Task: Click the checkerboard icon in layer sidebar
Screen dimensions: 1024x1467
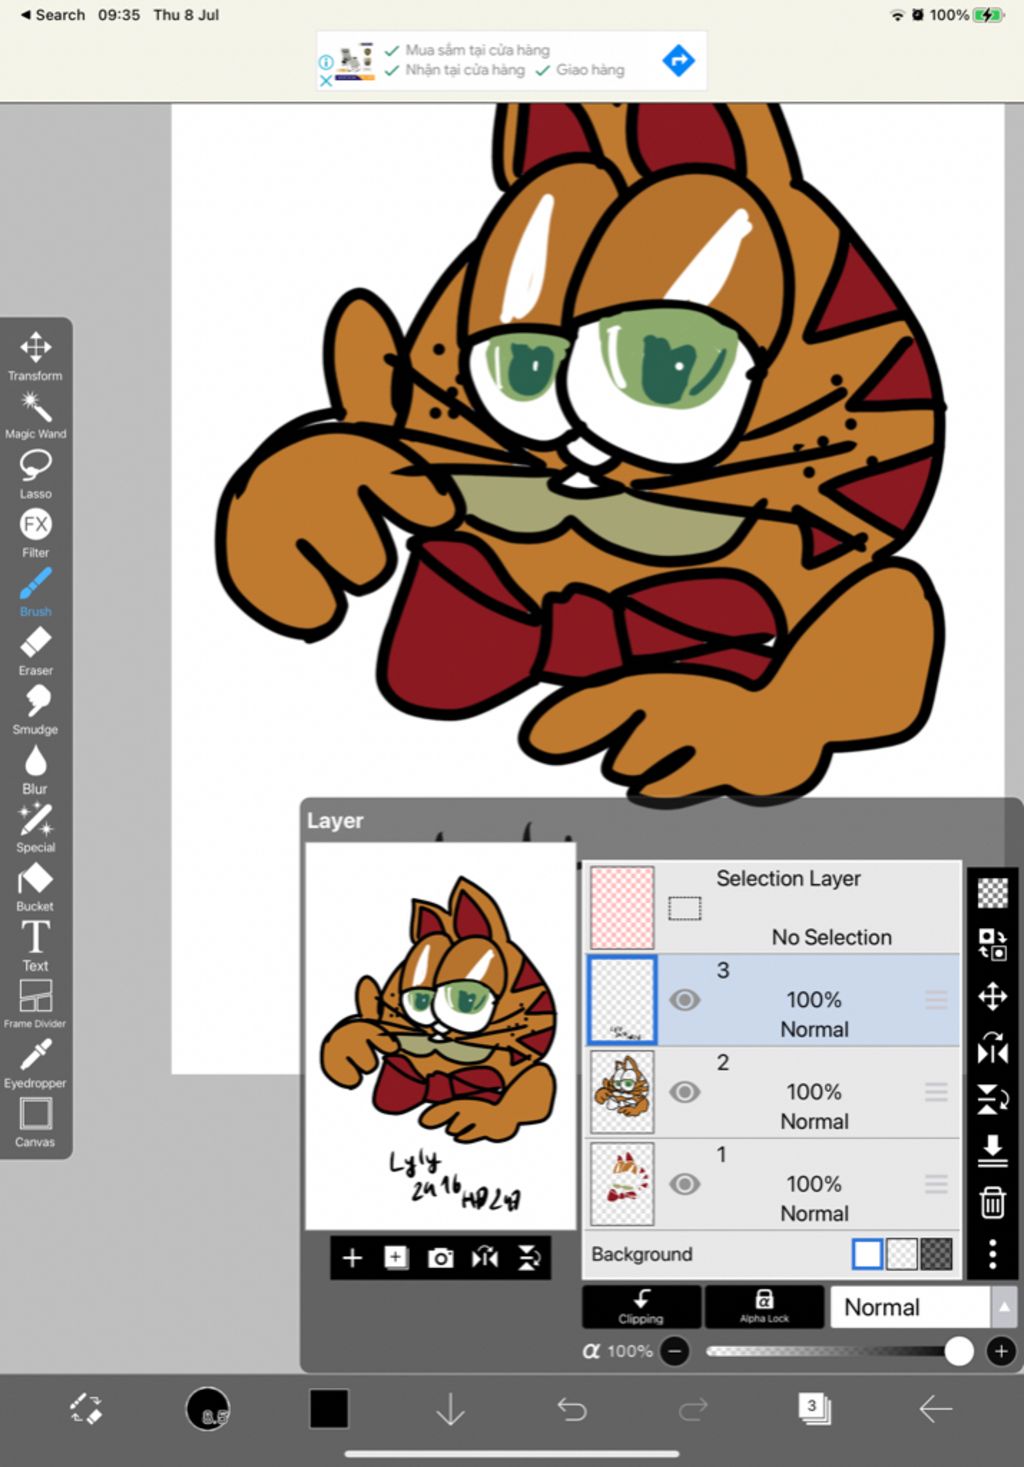Action: coord(992,892)
